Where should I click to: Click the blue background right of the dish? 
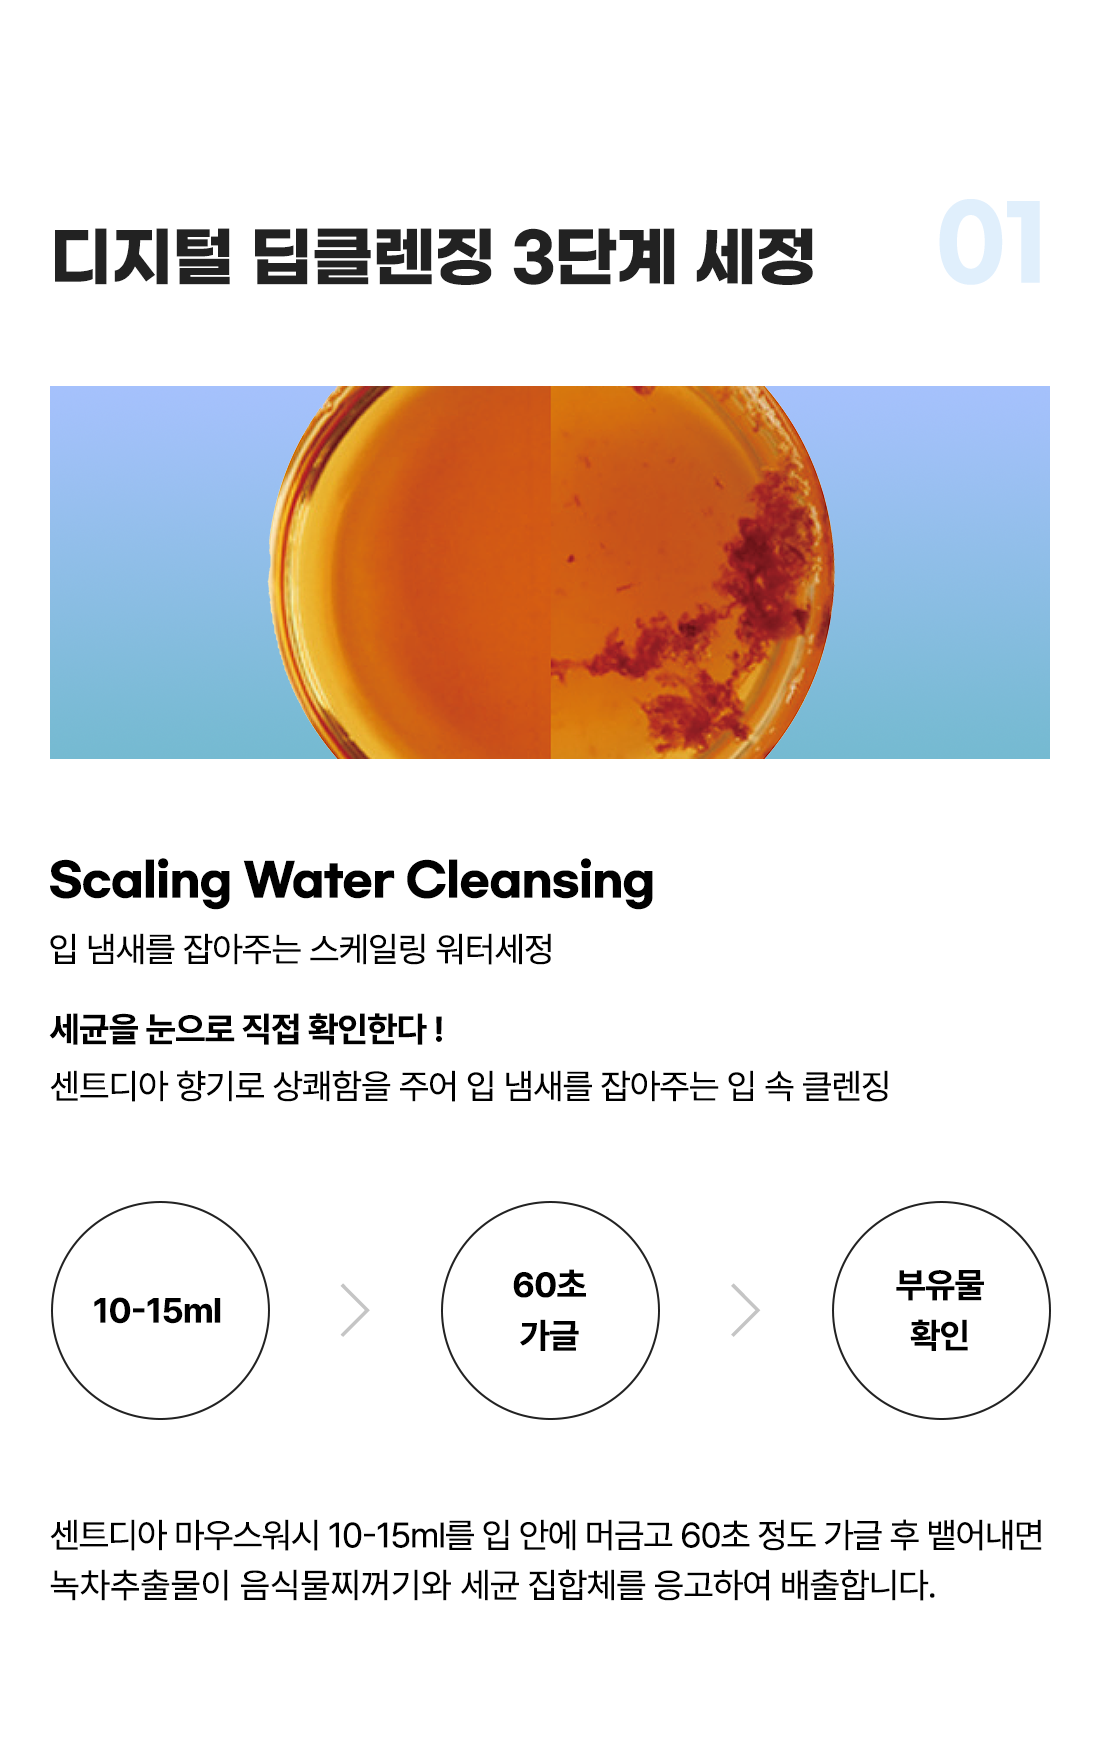[945, 572]
